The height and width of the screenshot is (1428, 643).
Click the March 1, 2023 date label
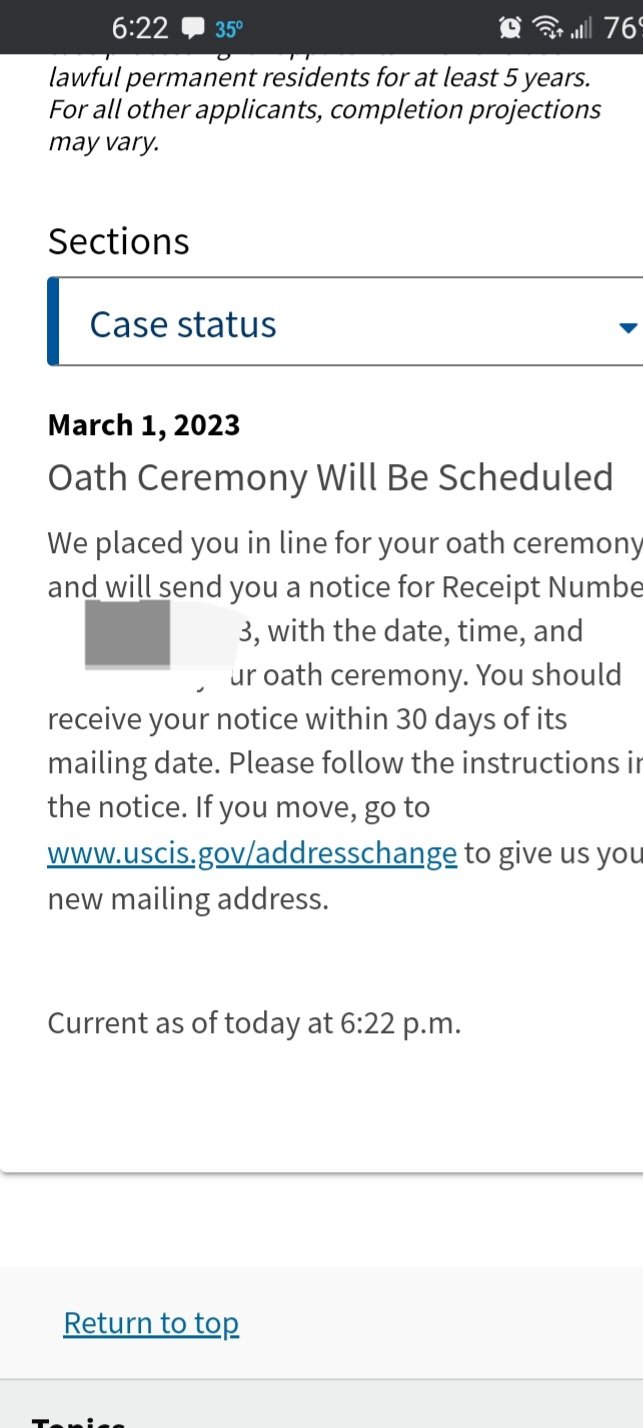pos(144,425)
